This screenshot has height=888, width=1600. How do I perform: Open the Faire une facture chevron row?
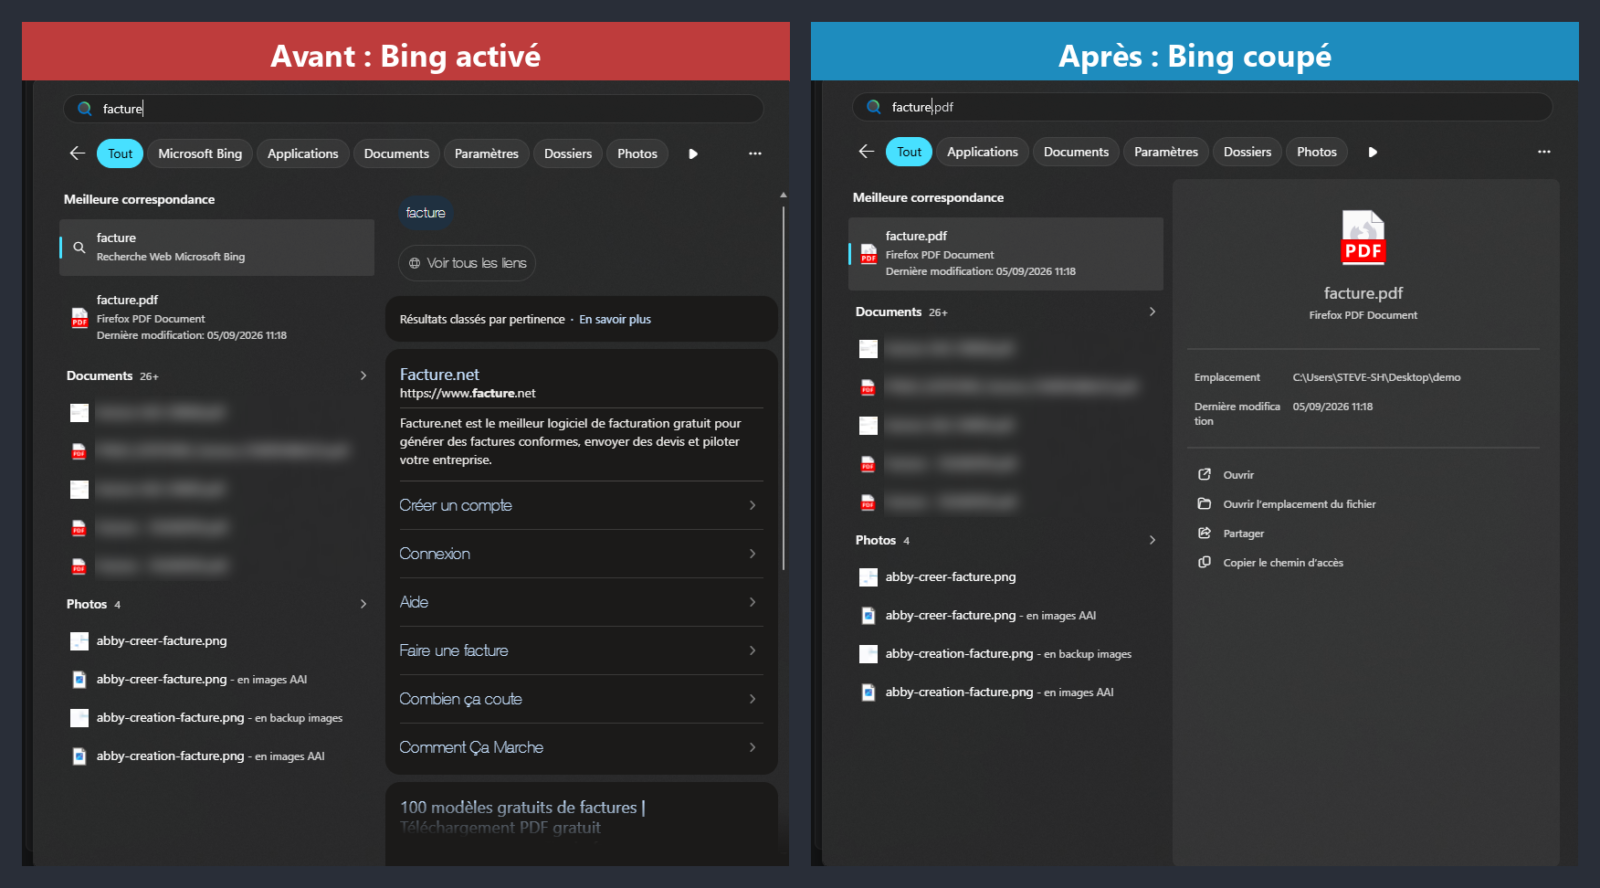point(581,651)
